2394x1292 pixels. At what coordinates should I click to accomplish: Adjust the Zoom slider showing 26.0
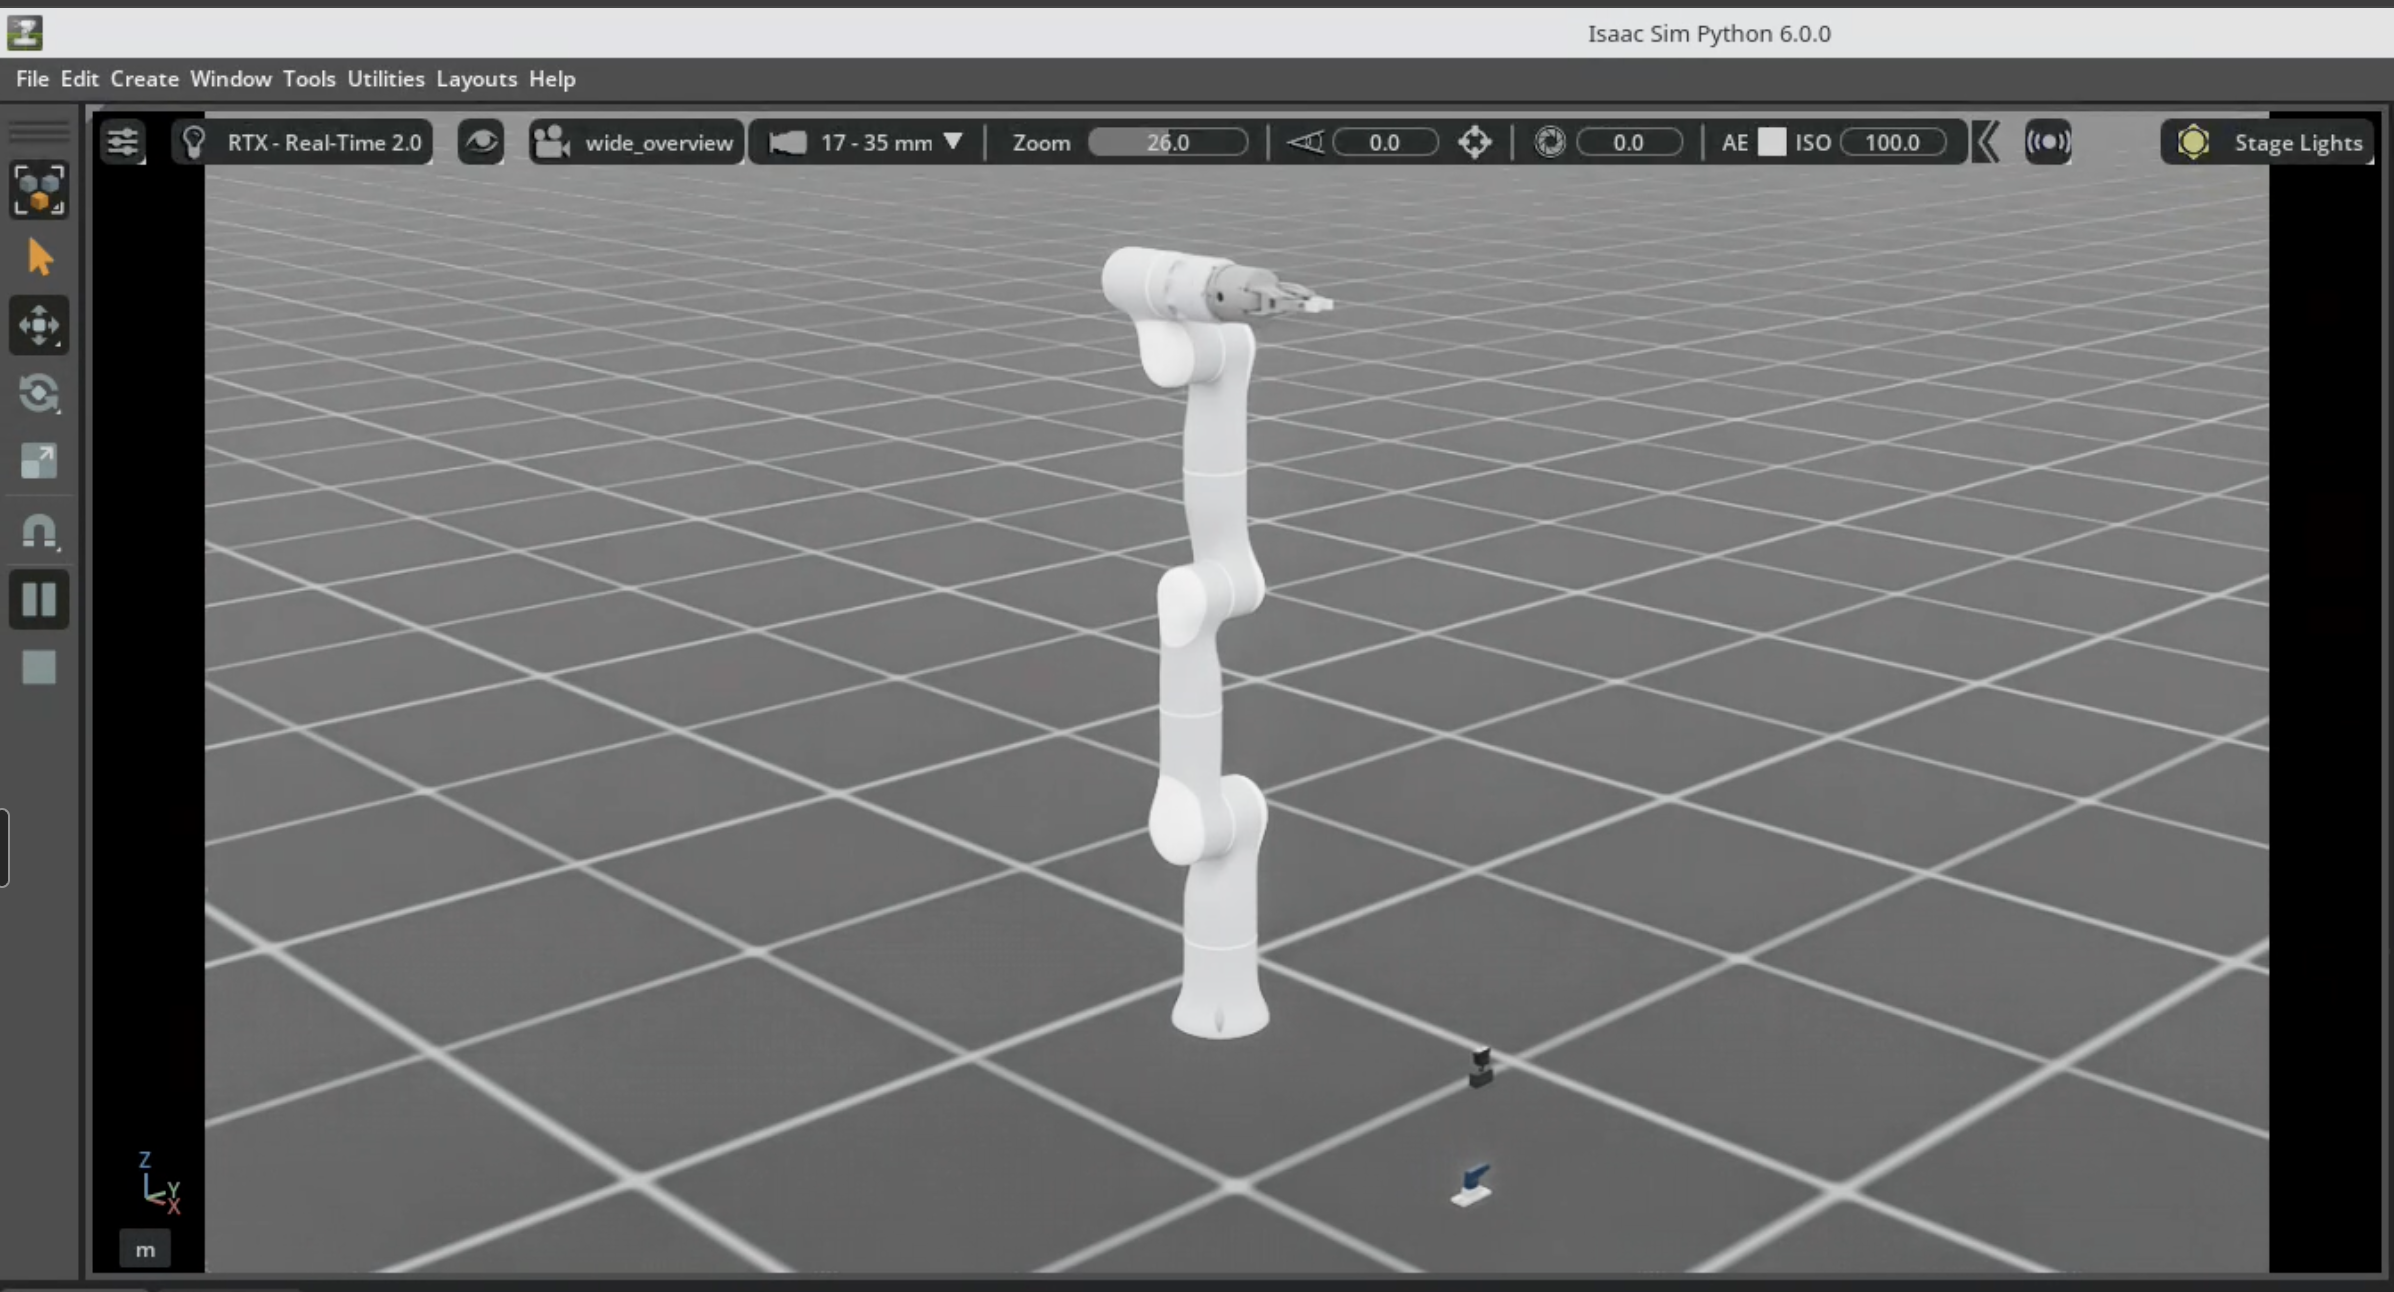click(x=1168, y=142)
